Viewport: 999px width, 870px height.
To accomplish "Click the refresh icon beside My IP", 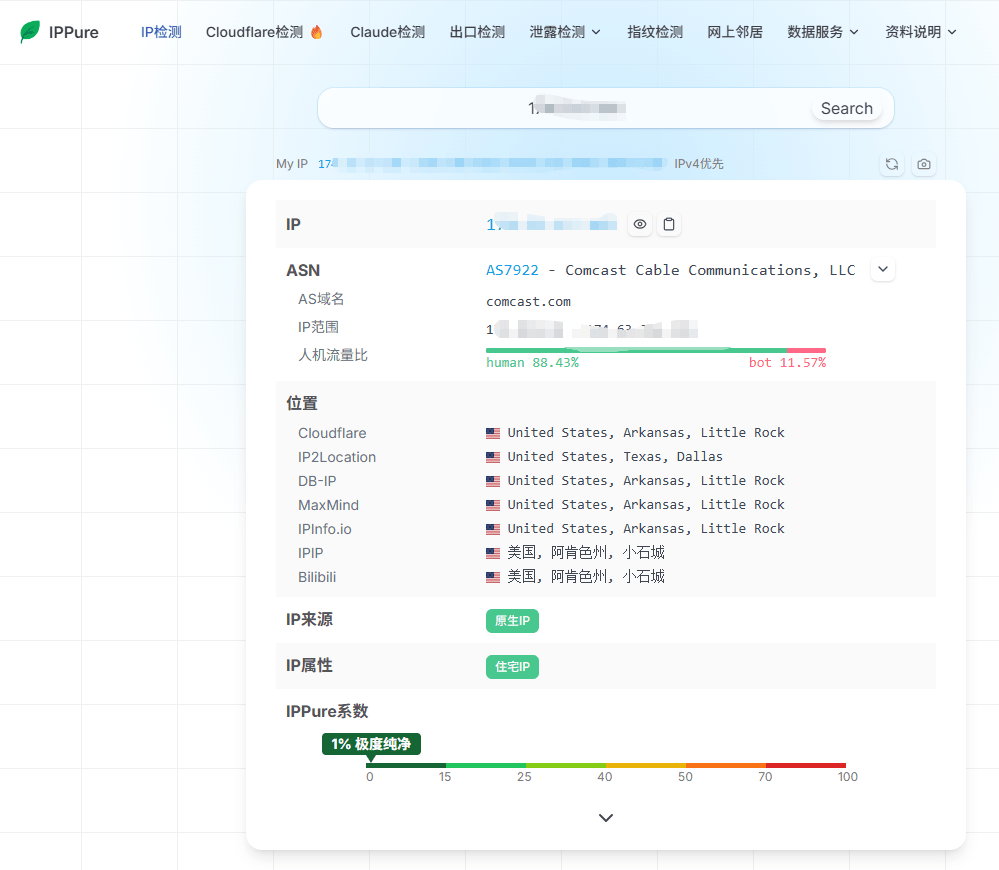I will point(892,164).
